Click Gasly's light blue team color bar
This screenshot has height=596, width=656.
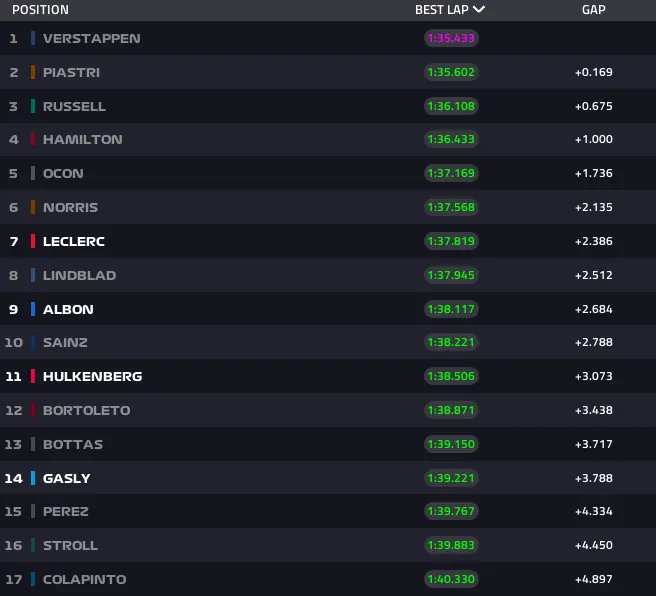pyautogui.click(x=33, y=478)
